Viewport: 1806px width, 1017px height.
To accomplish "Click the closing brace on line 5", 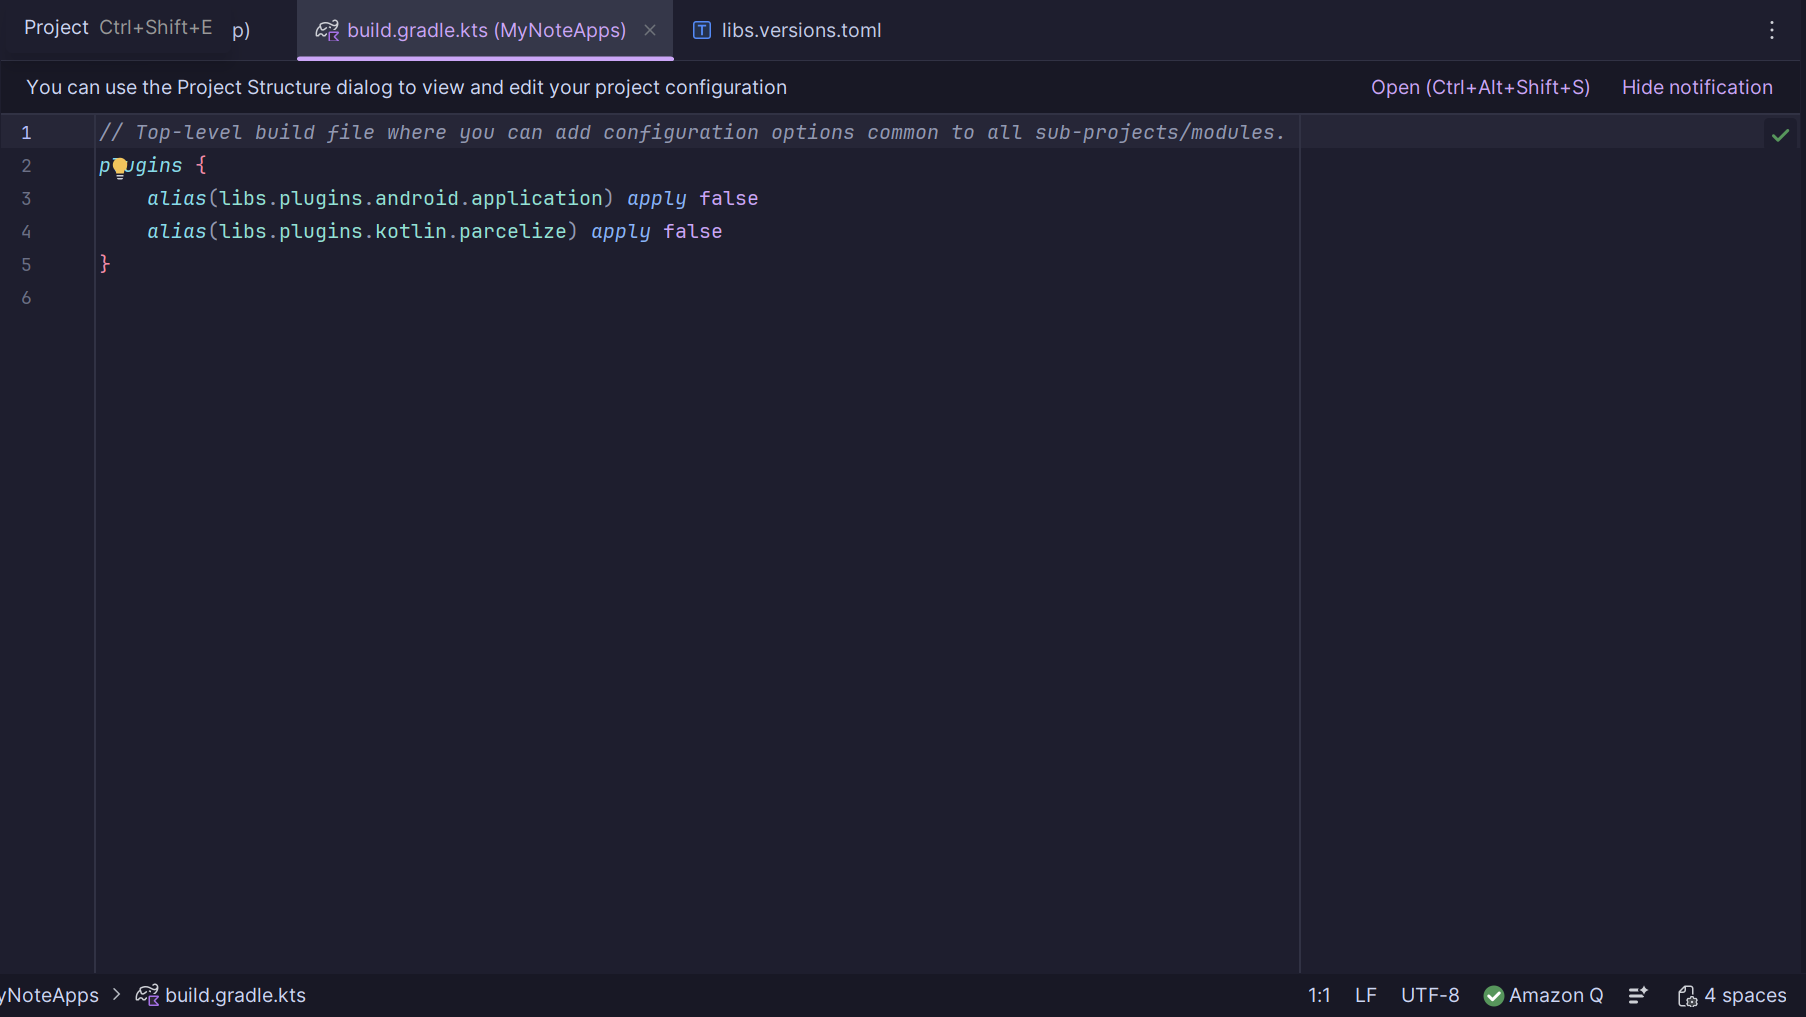I will [105, 264].
